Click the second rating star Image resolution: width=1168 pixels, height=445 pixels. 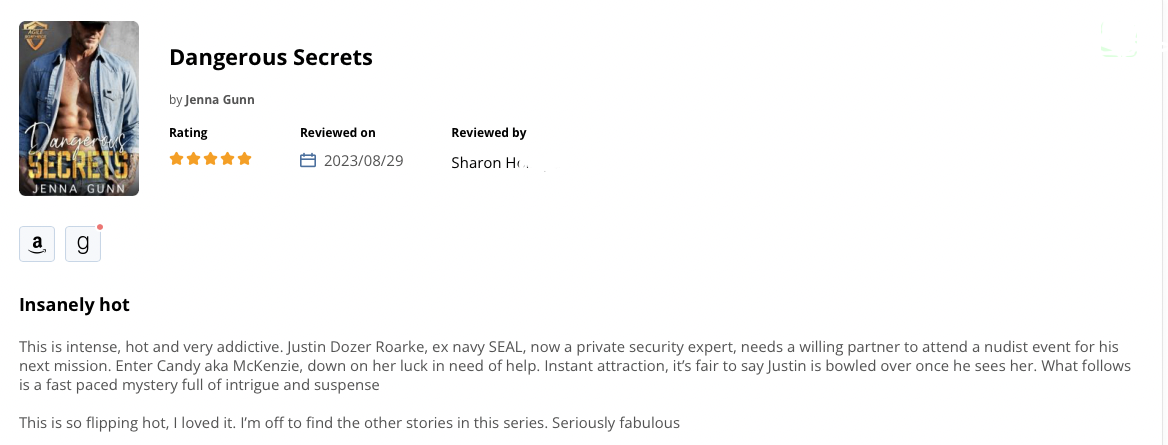point(194,159)
